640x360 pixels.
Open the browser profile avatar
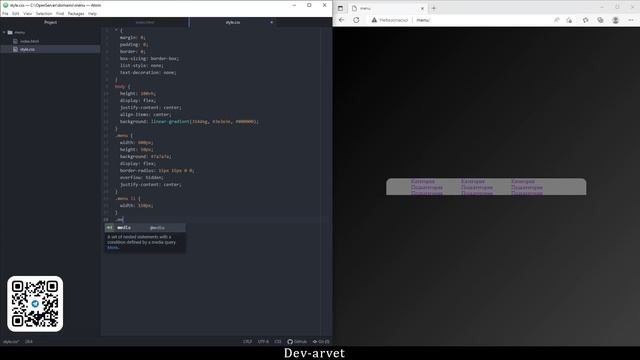coord(616,20)
